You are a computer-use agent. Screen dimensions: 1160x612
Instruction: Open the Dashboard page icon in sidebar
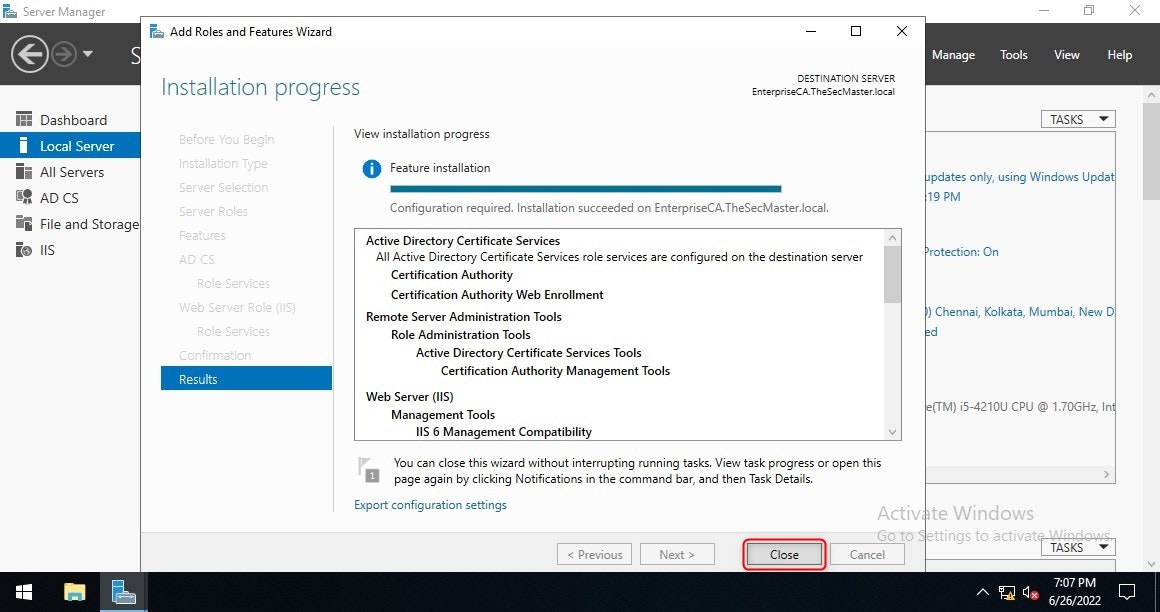pyautogui.click(x=24, y=119)
